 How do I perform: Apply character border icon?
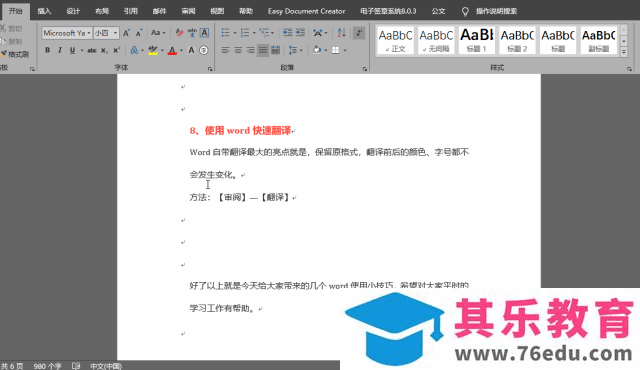(204, 33)
